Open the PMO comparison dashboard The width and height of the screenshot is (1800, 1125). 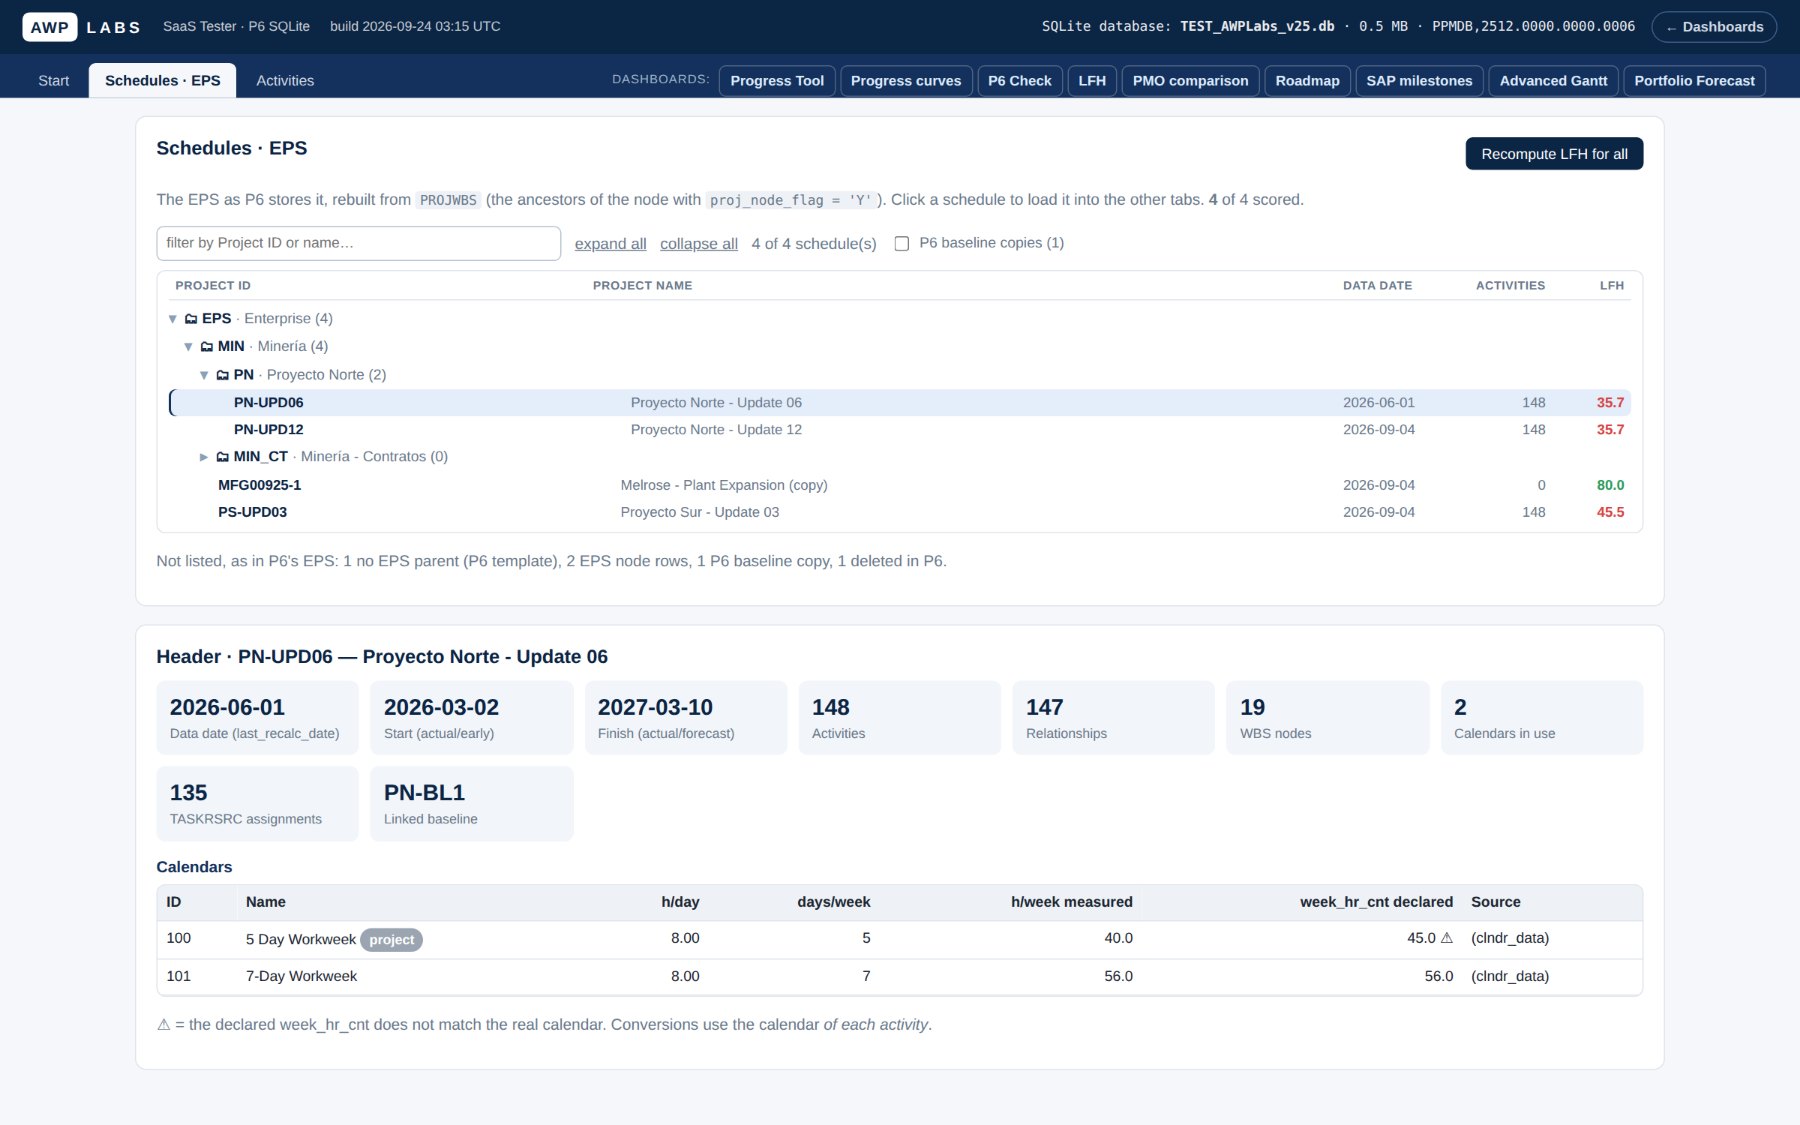[1190, 80]
